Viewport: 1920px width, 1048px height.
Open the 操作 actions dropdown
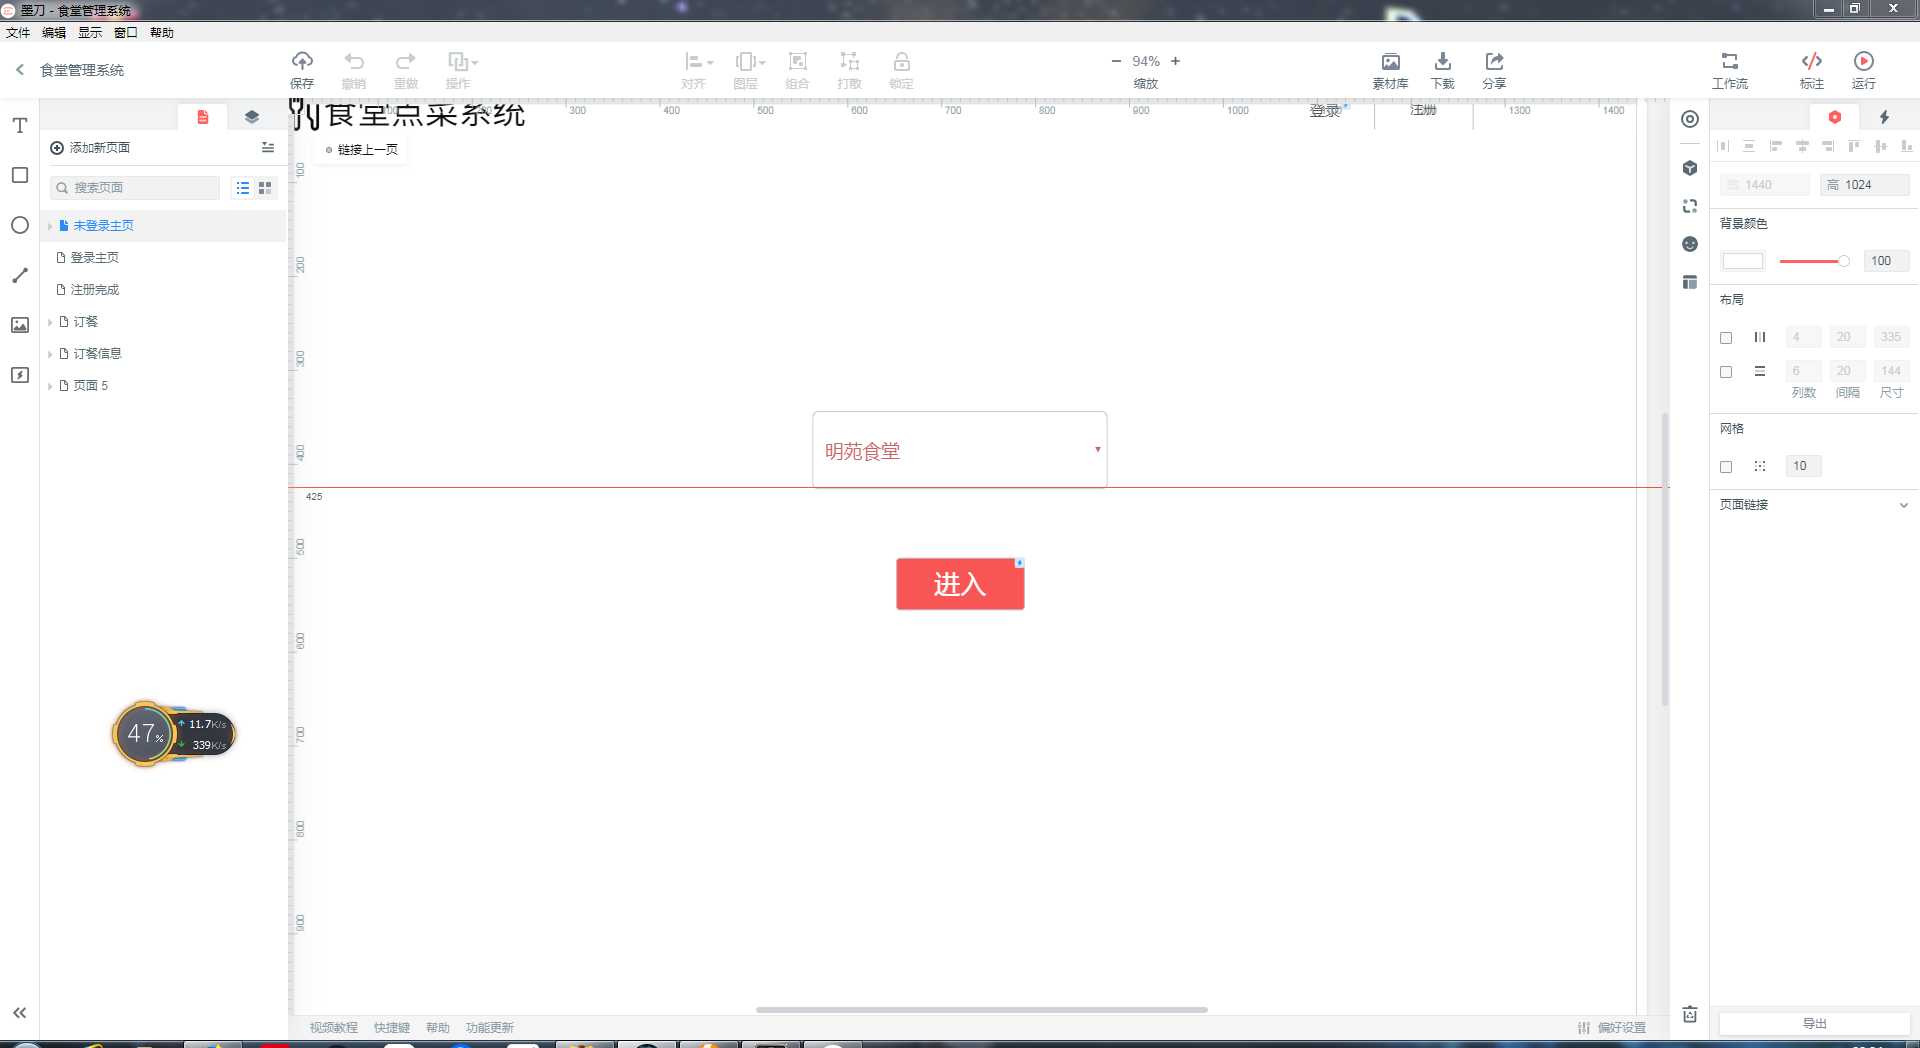461,70
